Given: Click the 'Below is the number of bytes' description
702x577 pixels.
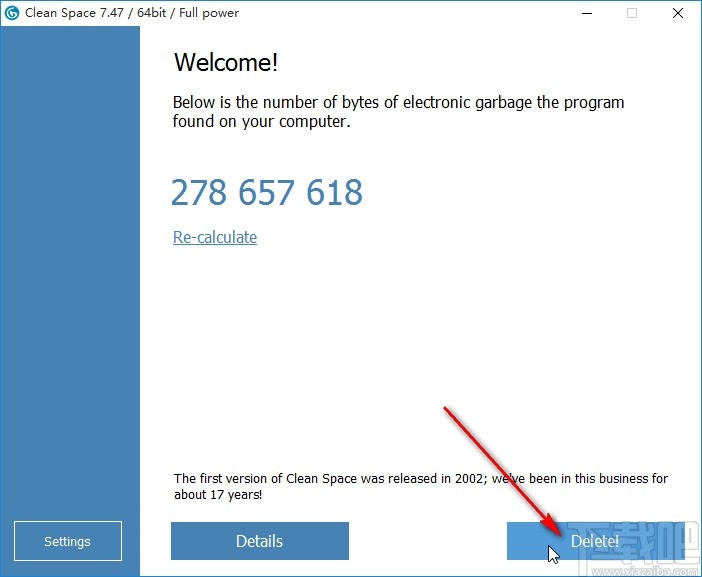Looking at the screenshot, I should coord(398,111).
